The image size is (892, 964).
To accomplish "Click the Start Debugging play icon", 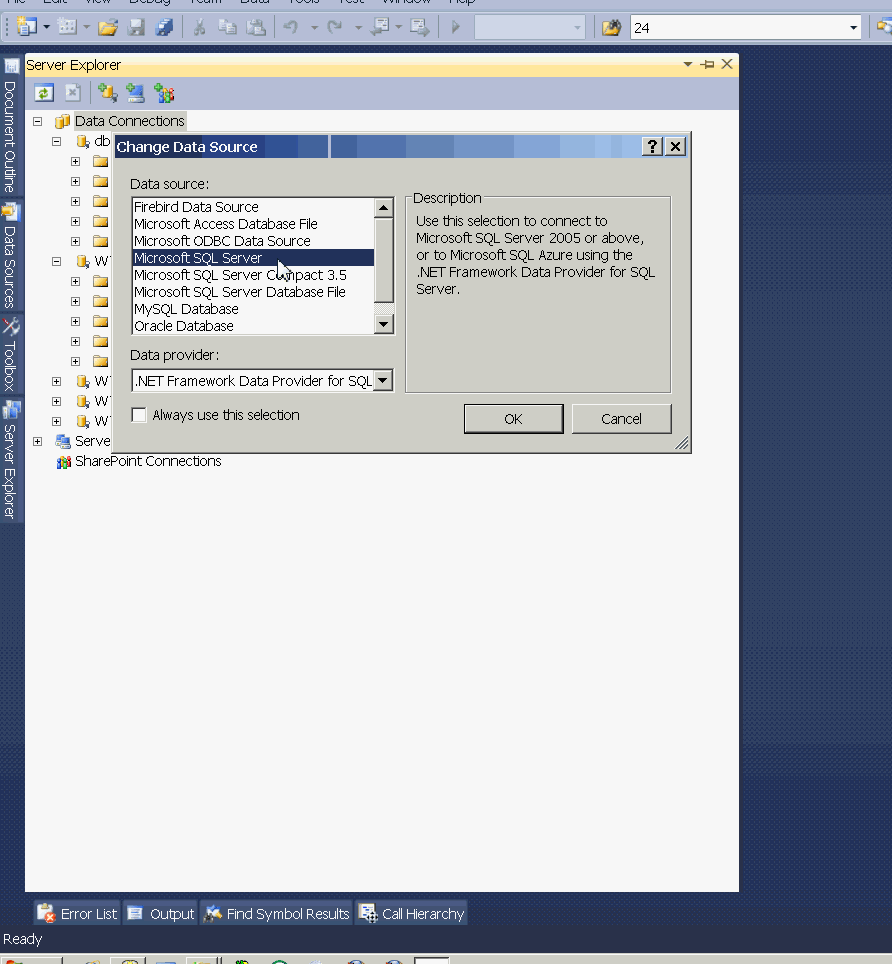I will (x=456, y=28).
